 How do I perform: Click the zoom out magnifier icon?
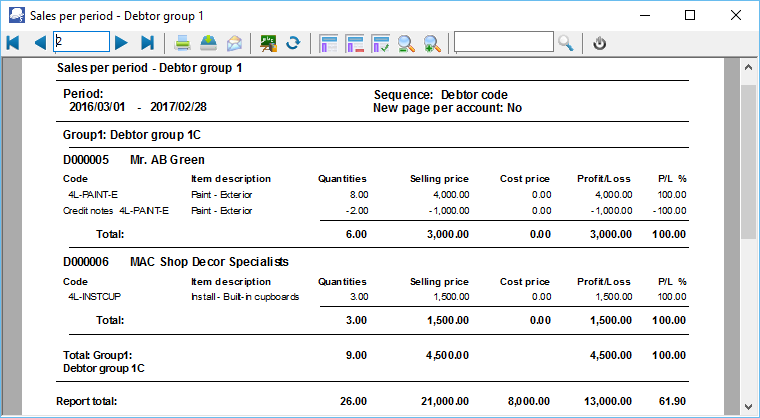click(407, 43)
